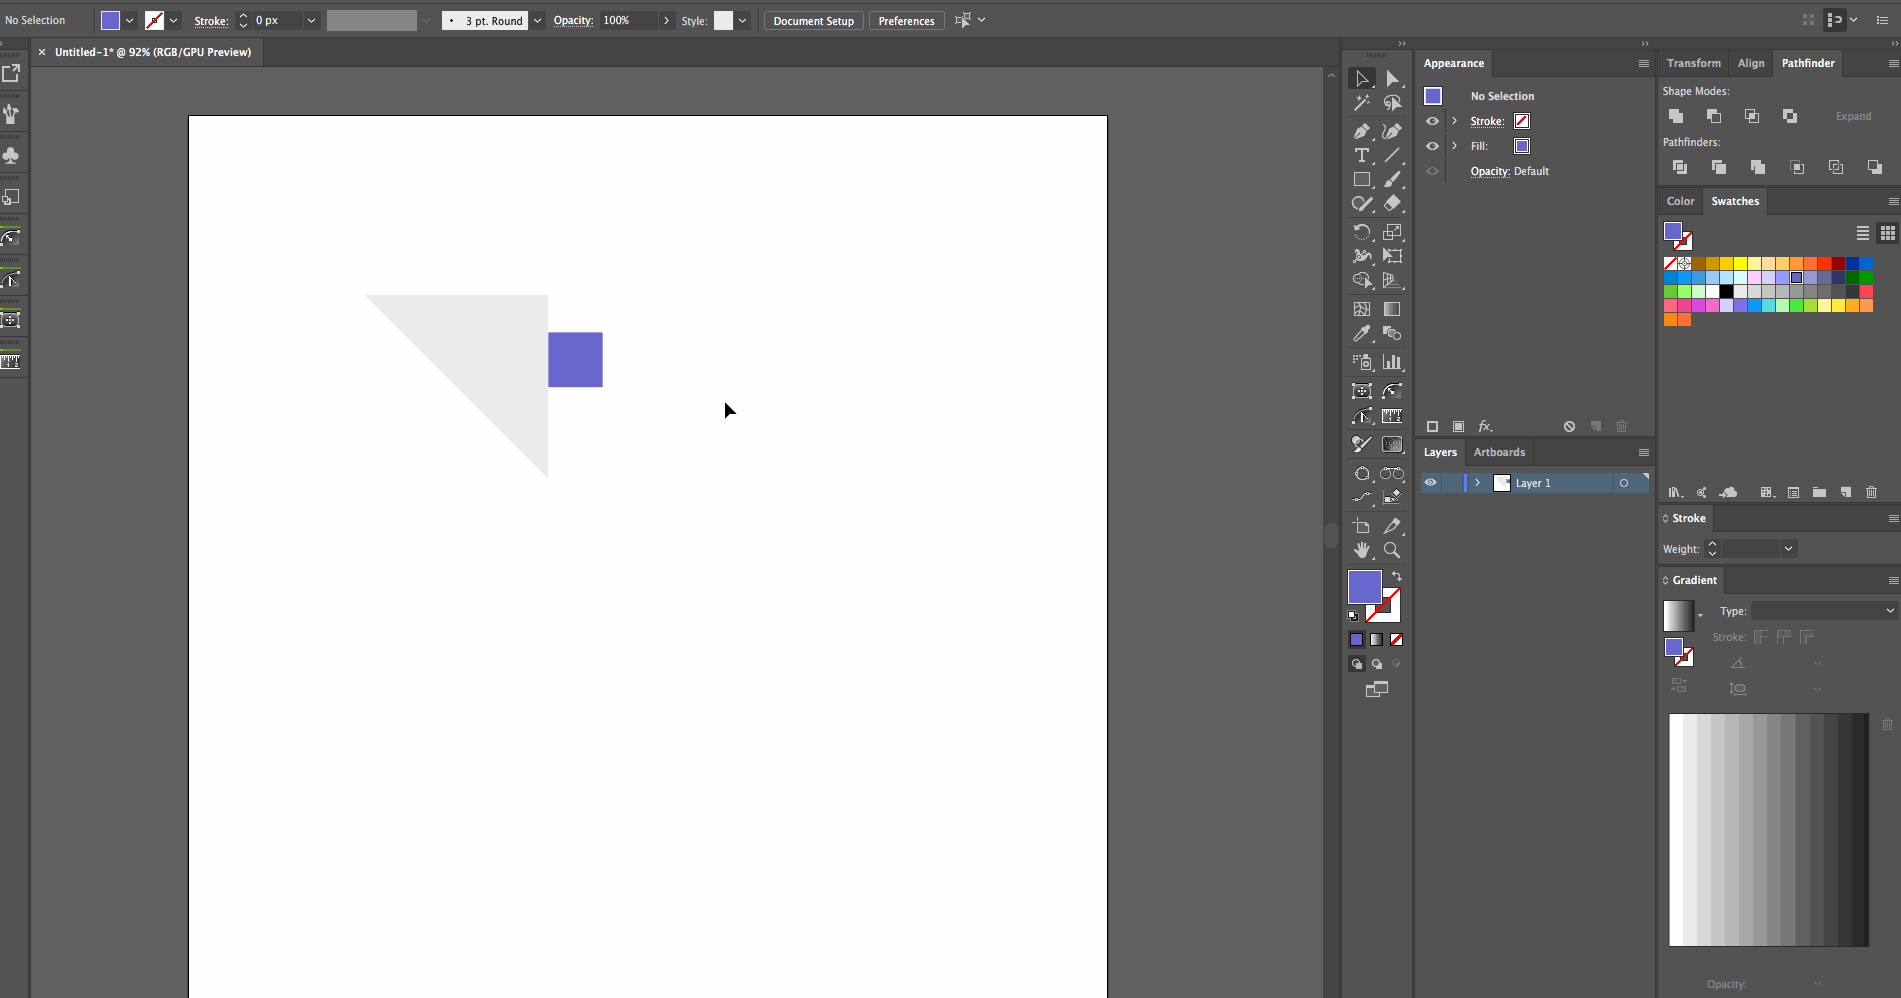Hide Layer 1 using eye icon
This screenshot has width=1901, height=998.
click(x=1430, y=483)
